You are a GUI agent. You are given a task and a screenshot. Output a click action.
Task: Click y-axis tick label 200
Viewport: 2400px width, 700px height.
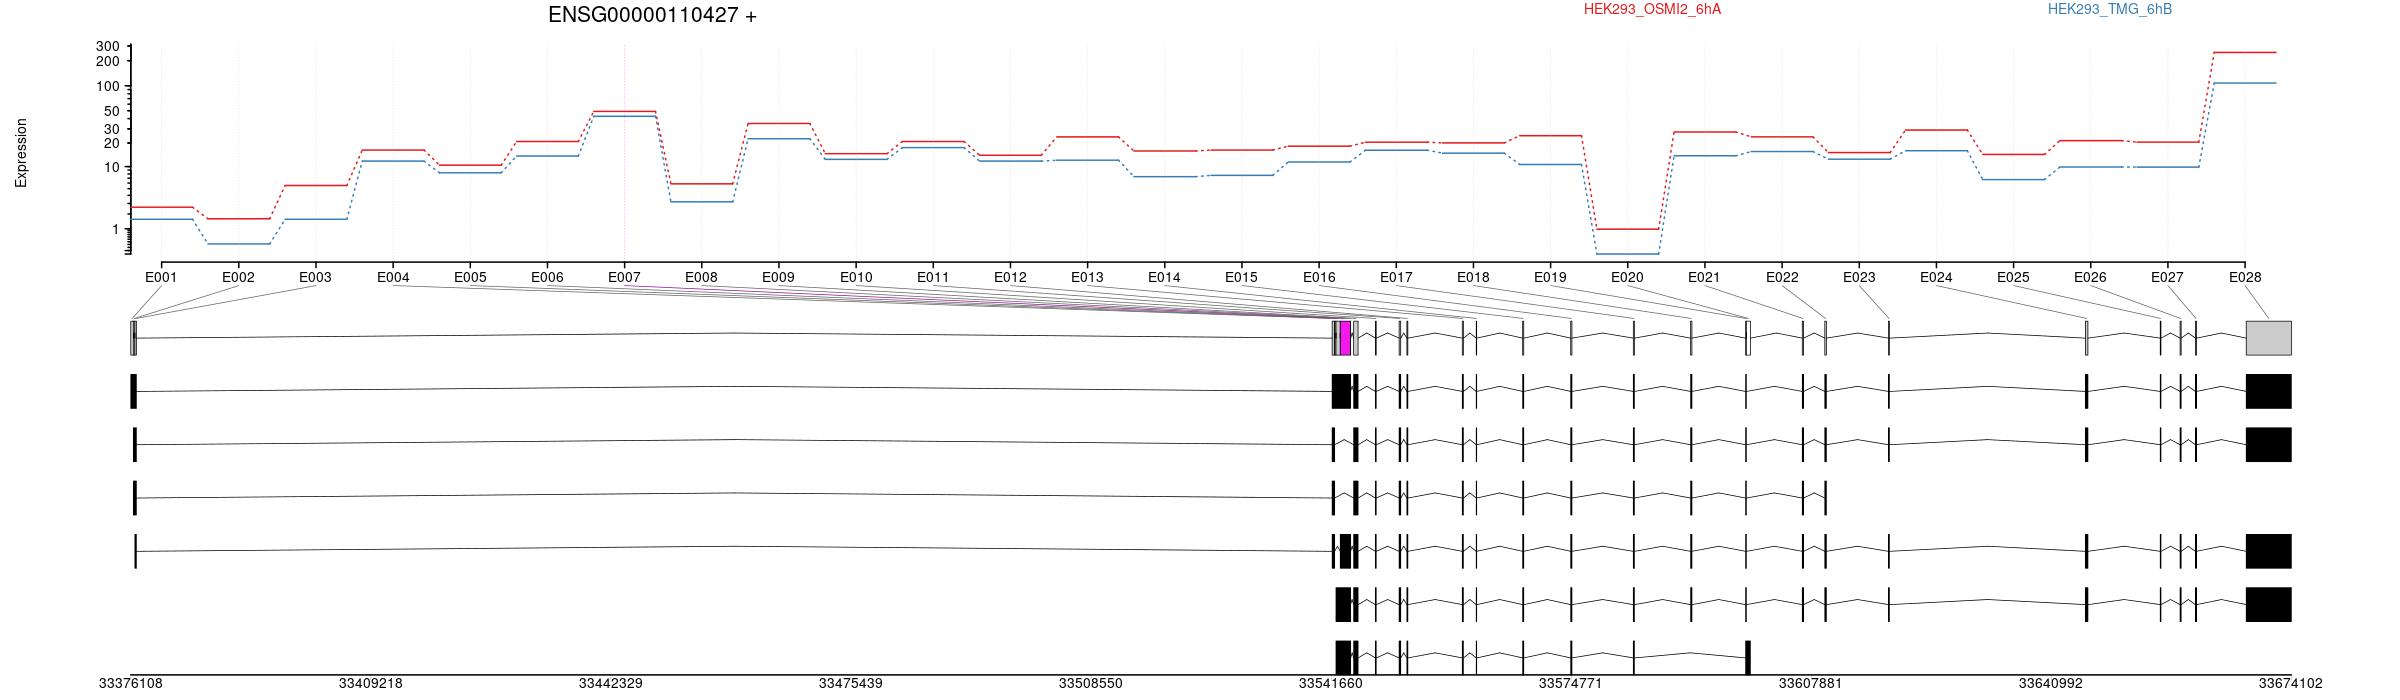point(108,61)
